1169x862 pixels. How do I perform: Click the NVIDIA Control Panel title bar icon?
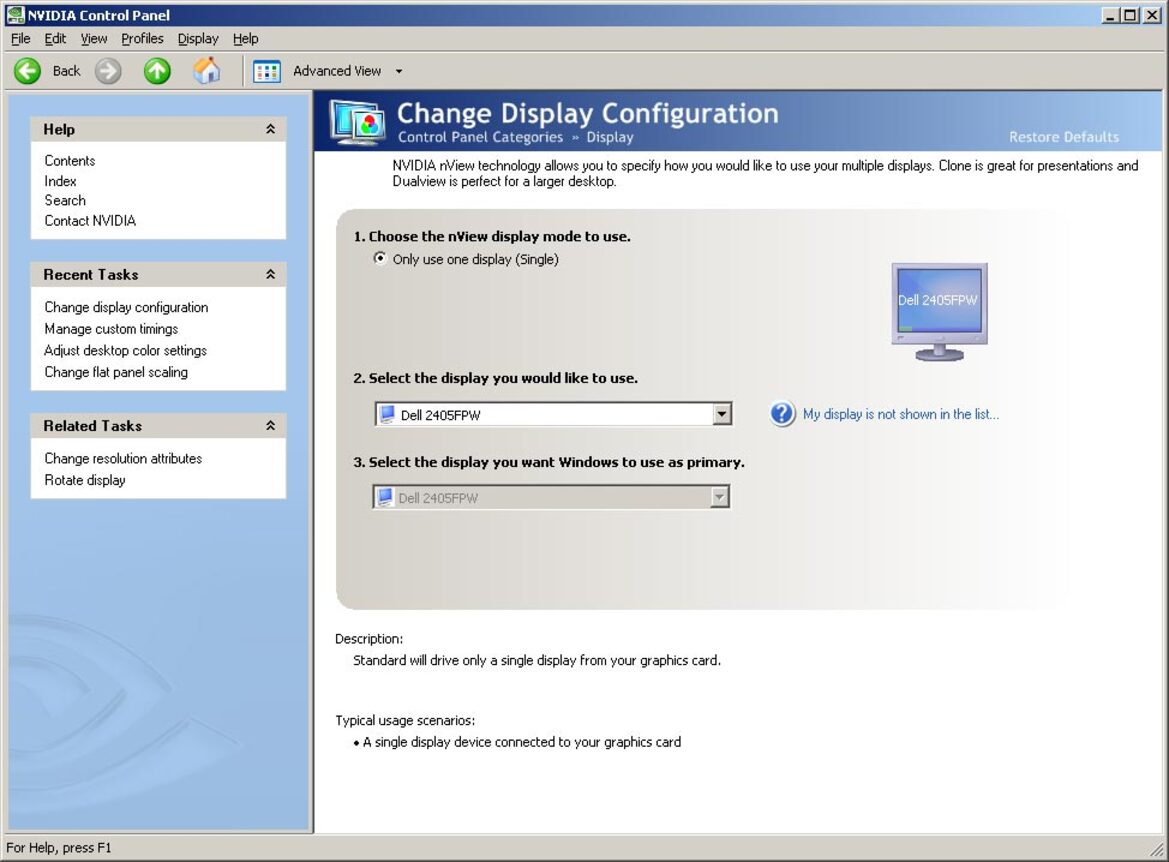(x=14, y=15)
